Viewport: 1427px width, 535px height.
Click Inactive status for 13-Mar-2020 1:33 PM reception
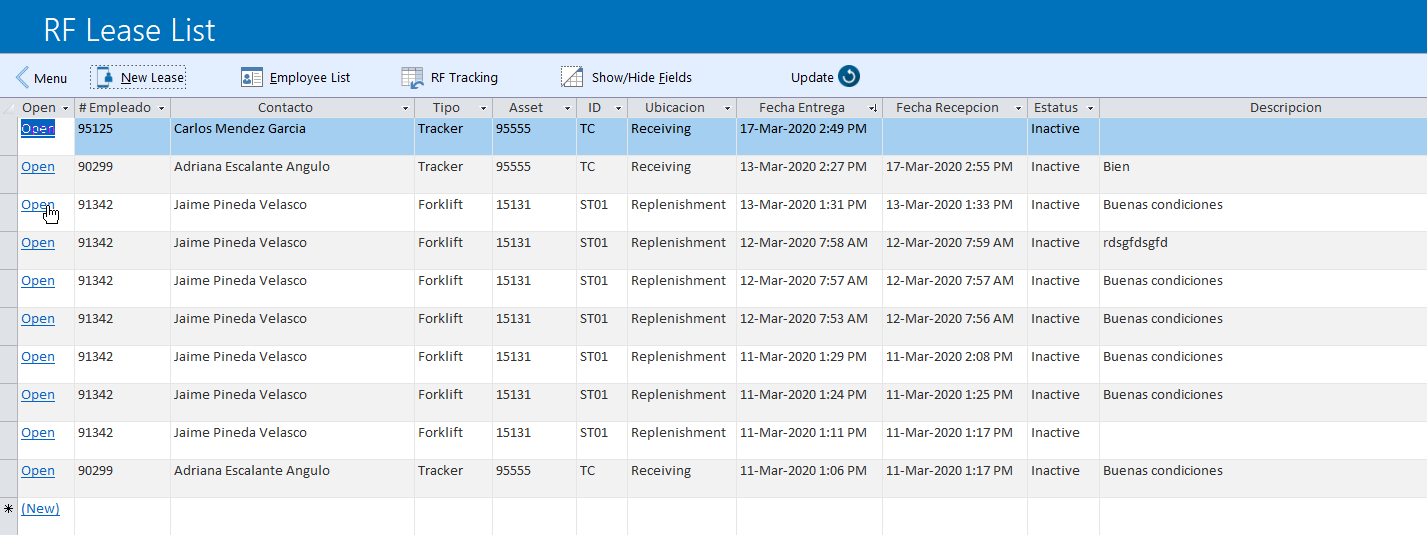pos(1063,212)
